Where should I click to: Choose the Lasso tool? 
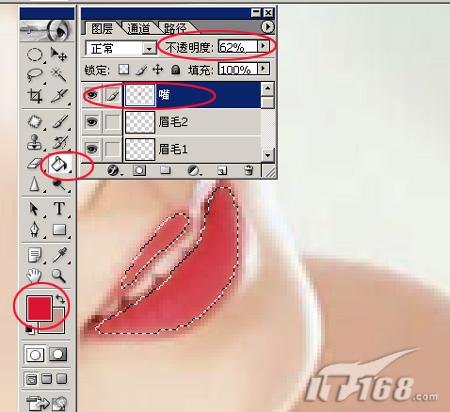point(35,75)
